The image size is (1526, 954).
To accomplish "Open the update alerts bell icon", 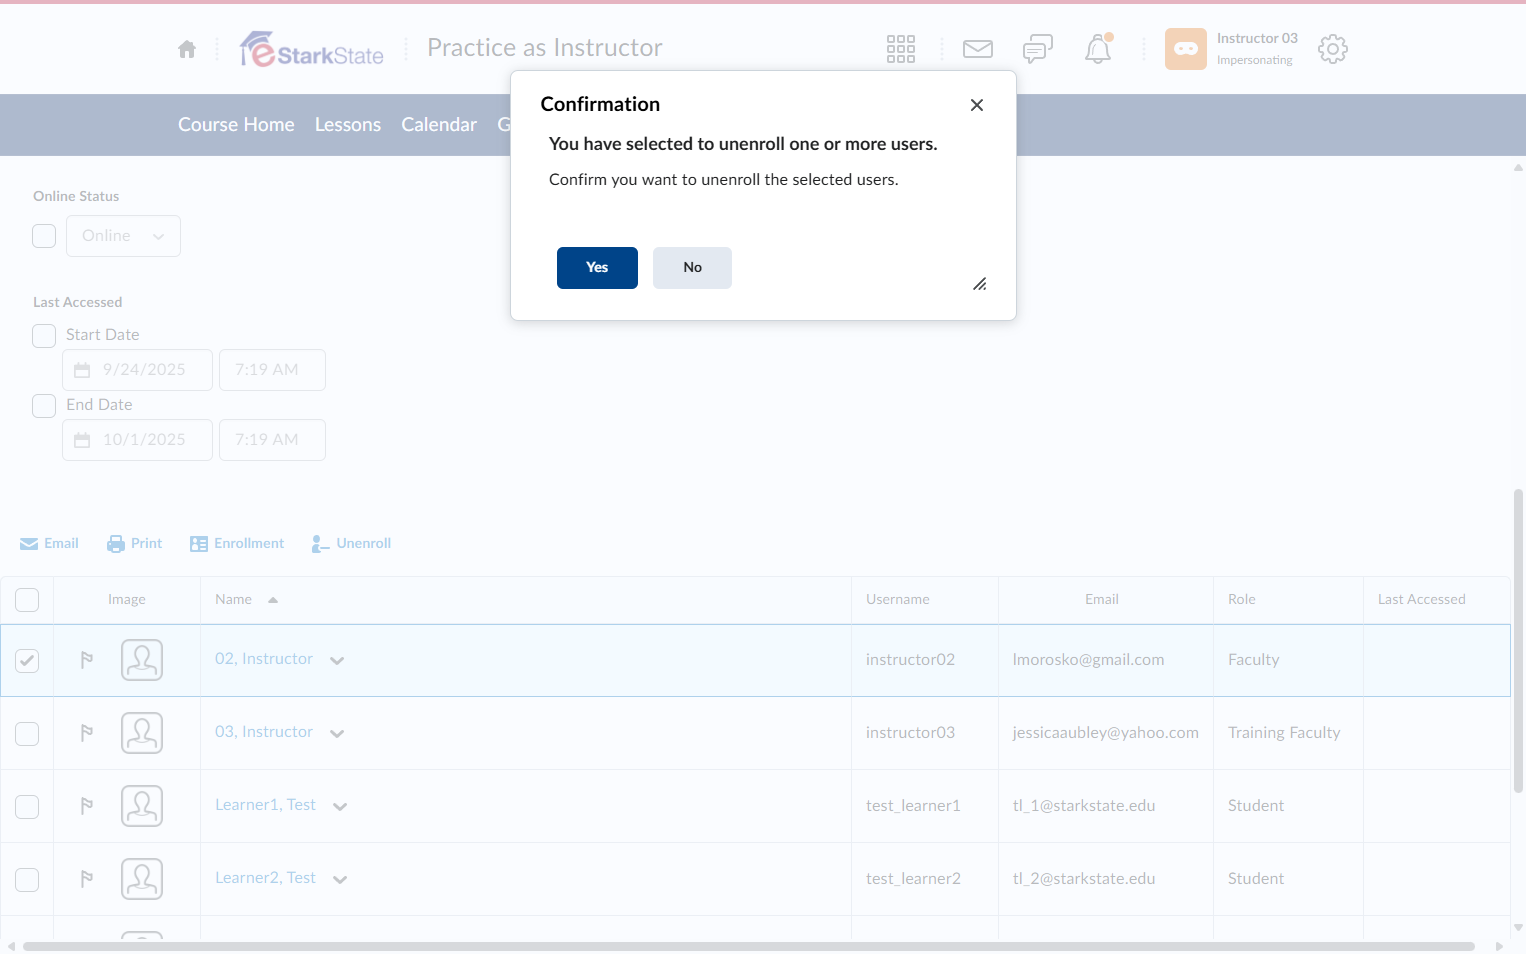I will [1098, 49].
